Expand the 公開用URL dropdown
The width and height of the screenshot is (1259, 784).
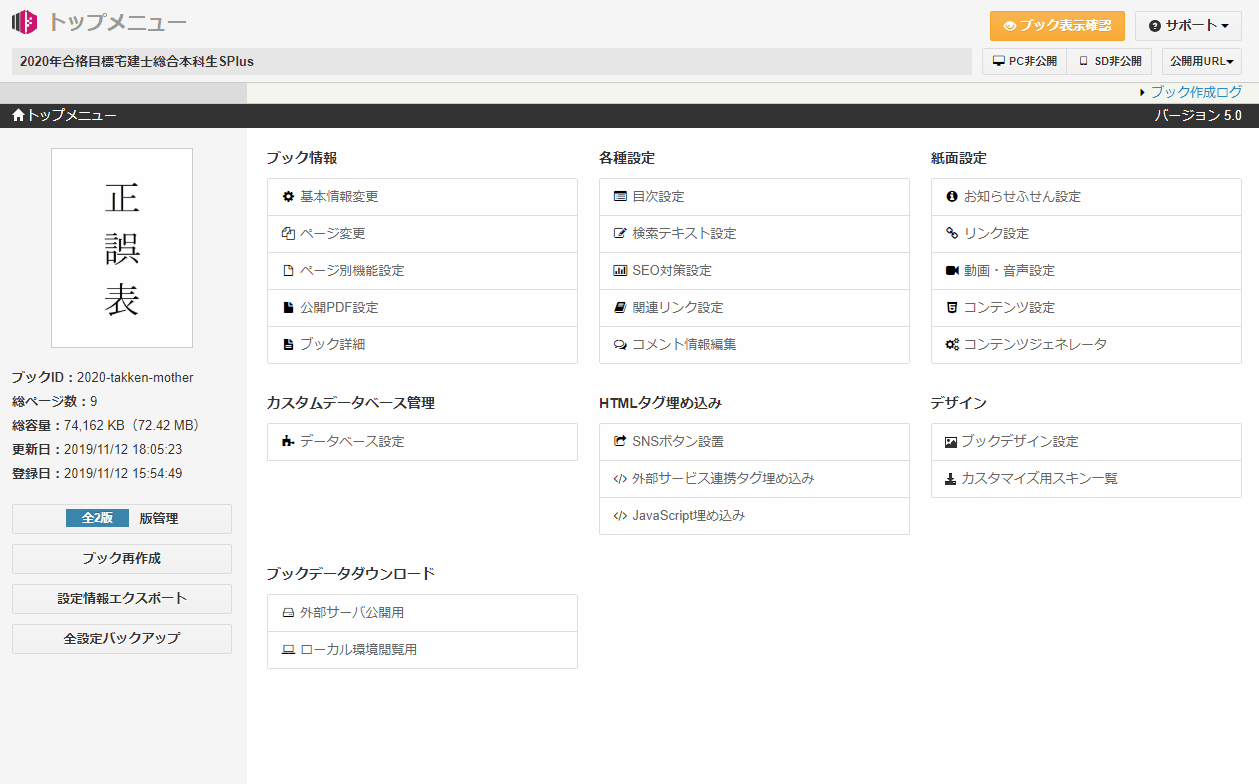pyautogui.click(x=1201, y=61)
